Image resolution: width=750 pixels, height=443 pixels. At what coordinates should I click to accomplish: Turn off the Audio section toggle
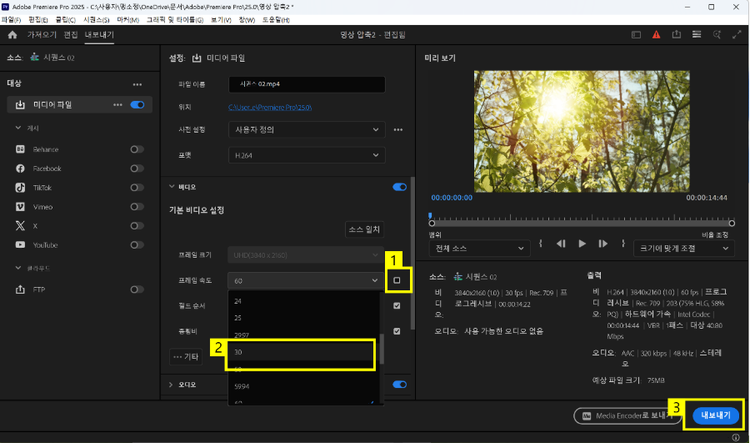click(x=399, y=385)
